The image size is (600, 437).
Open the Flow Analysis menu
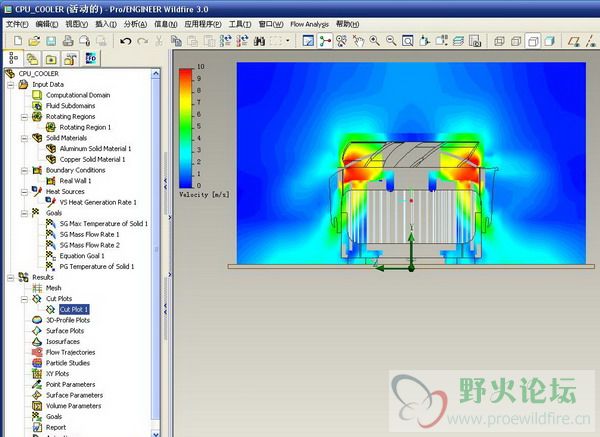tap(309, 24)
